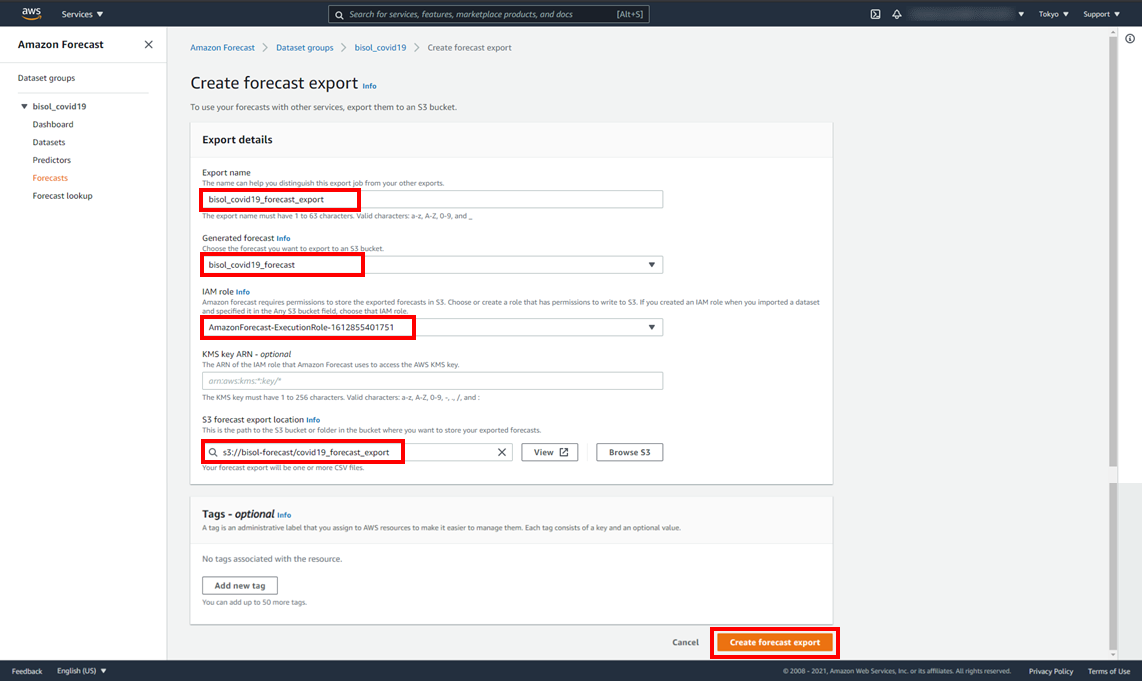The width and height of the screenshot is (1142, 681).
Task: Expand the Generated forecast dropdown
Action: tap(651, 265)
